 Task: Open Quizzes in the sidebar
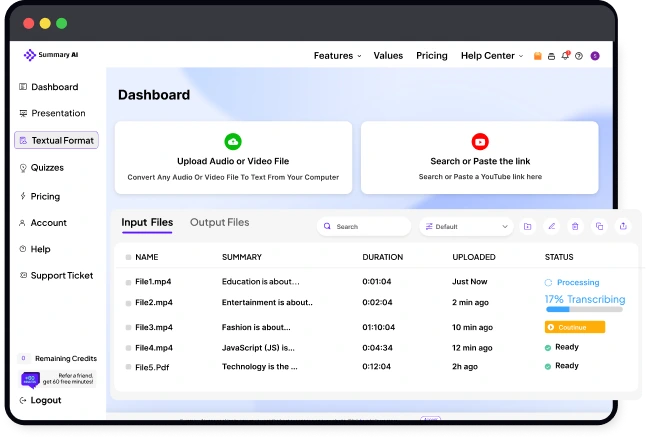tap(48, 168)
